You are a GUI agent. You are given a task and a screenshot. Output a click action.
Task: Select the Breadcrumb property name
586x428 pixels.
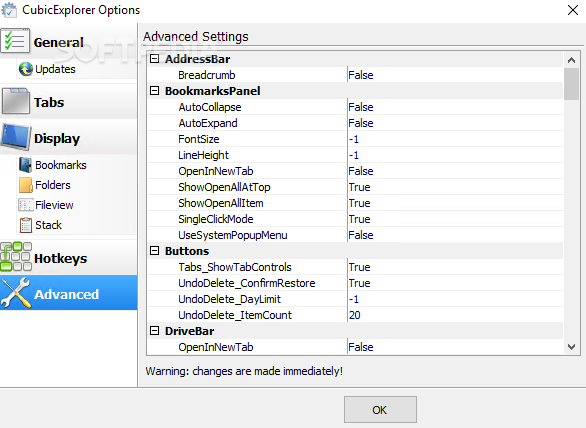[207, 75]
